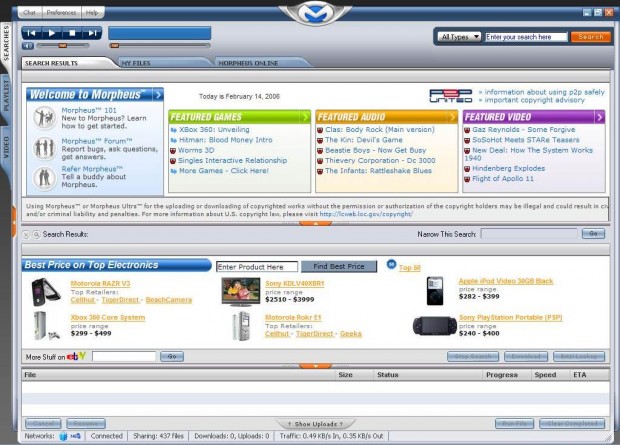620x445 pixels.
Task: Click icon beside 'Thievery Corporation - Dc 3000'
Action: click(x=320, y=161)
